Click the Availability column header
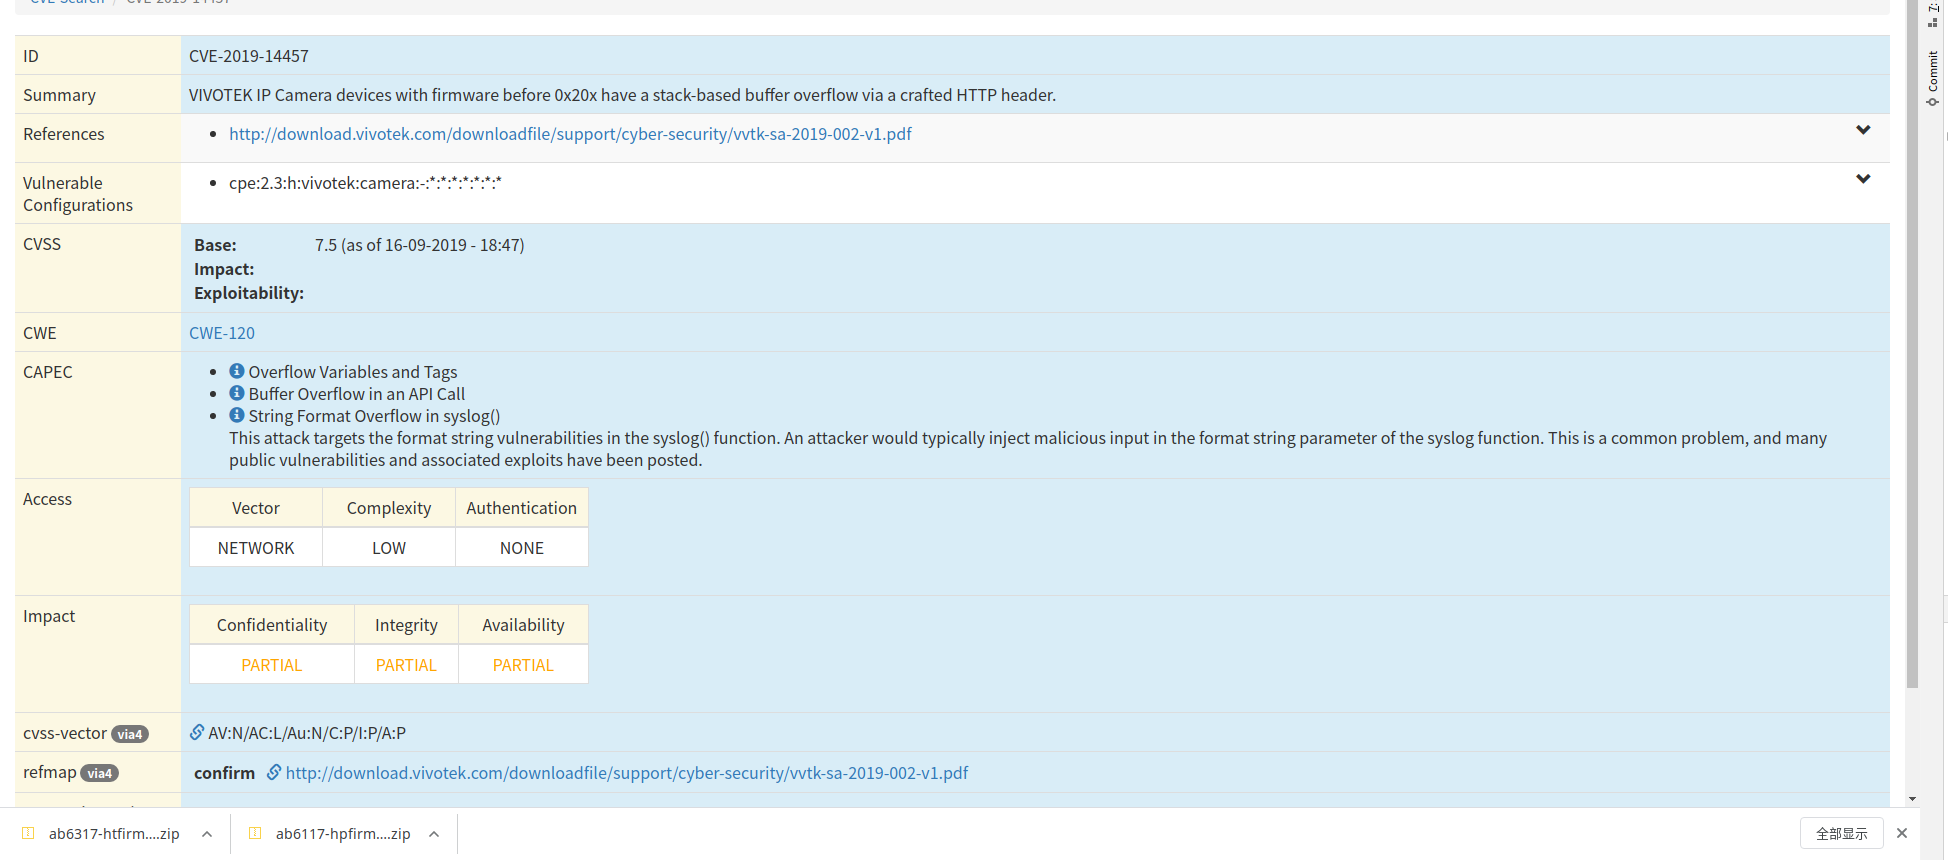Screen dimensions: 1948x860 (523, 625)
